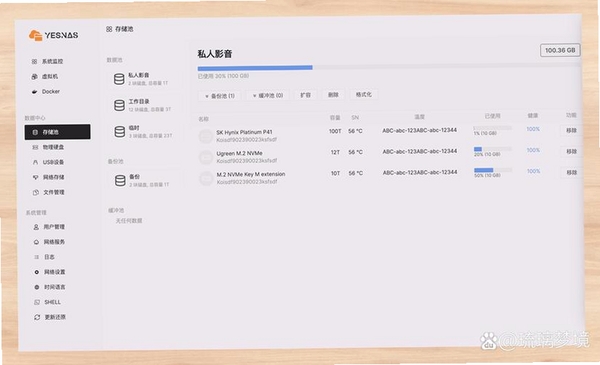Click the 20% usage bar of Ugreen M.2
Image resolution: width=600 pixels, height=365 pixels.
tap(493, 149)
